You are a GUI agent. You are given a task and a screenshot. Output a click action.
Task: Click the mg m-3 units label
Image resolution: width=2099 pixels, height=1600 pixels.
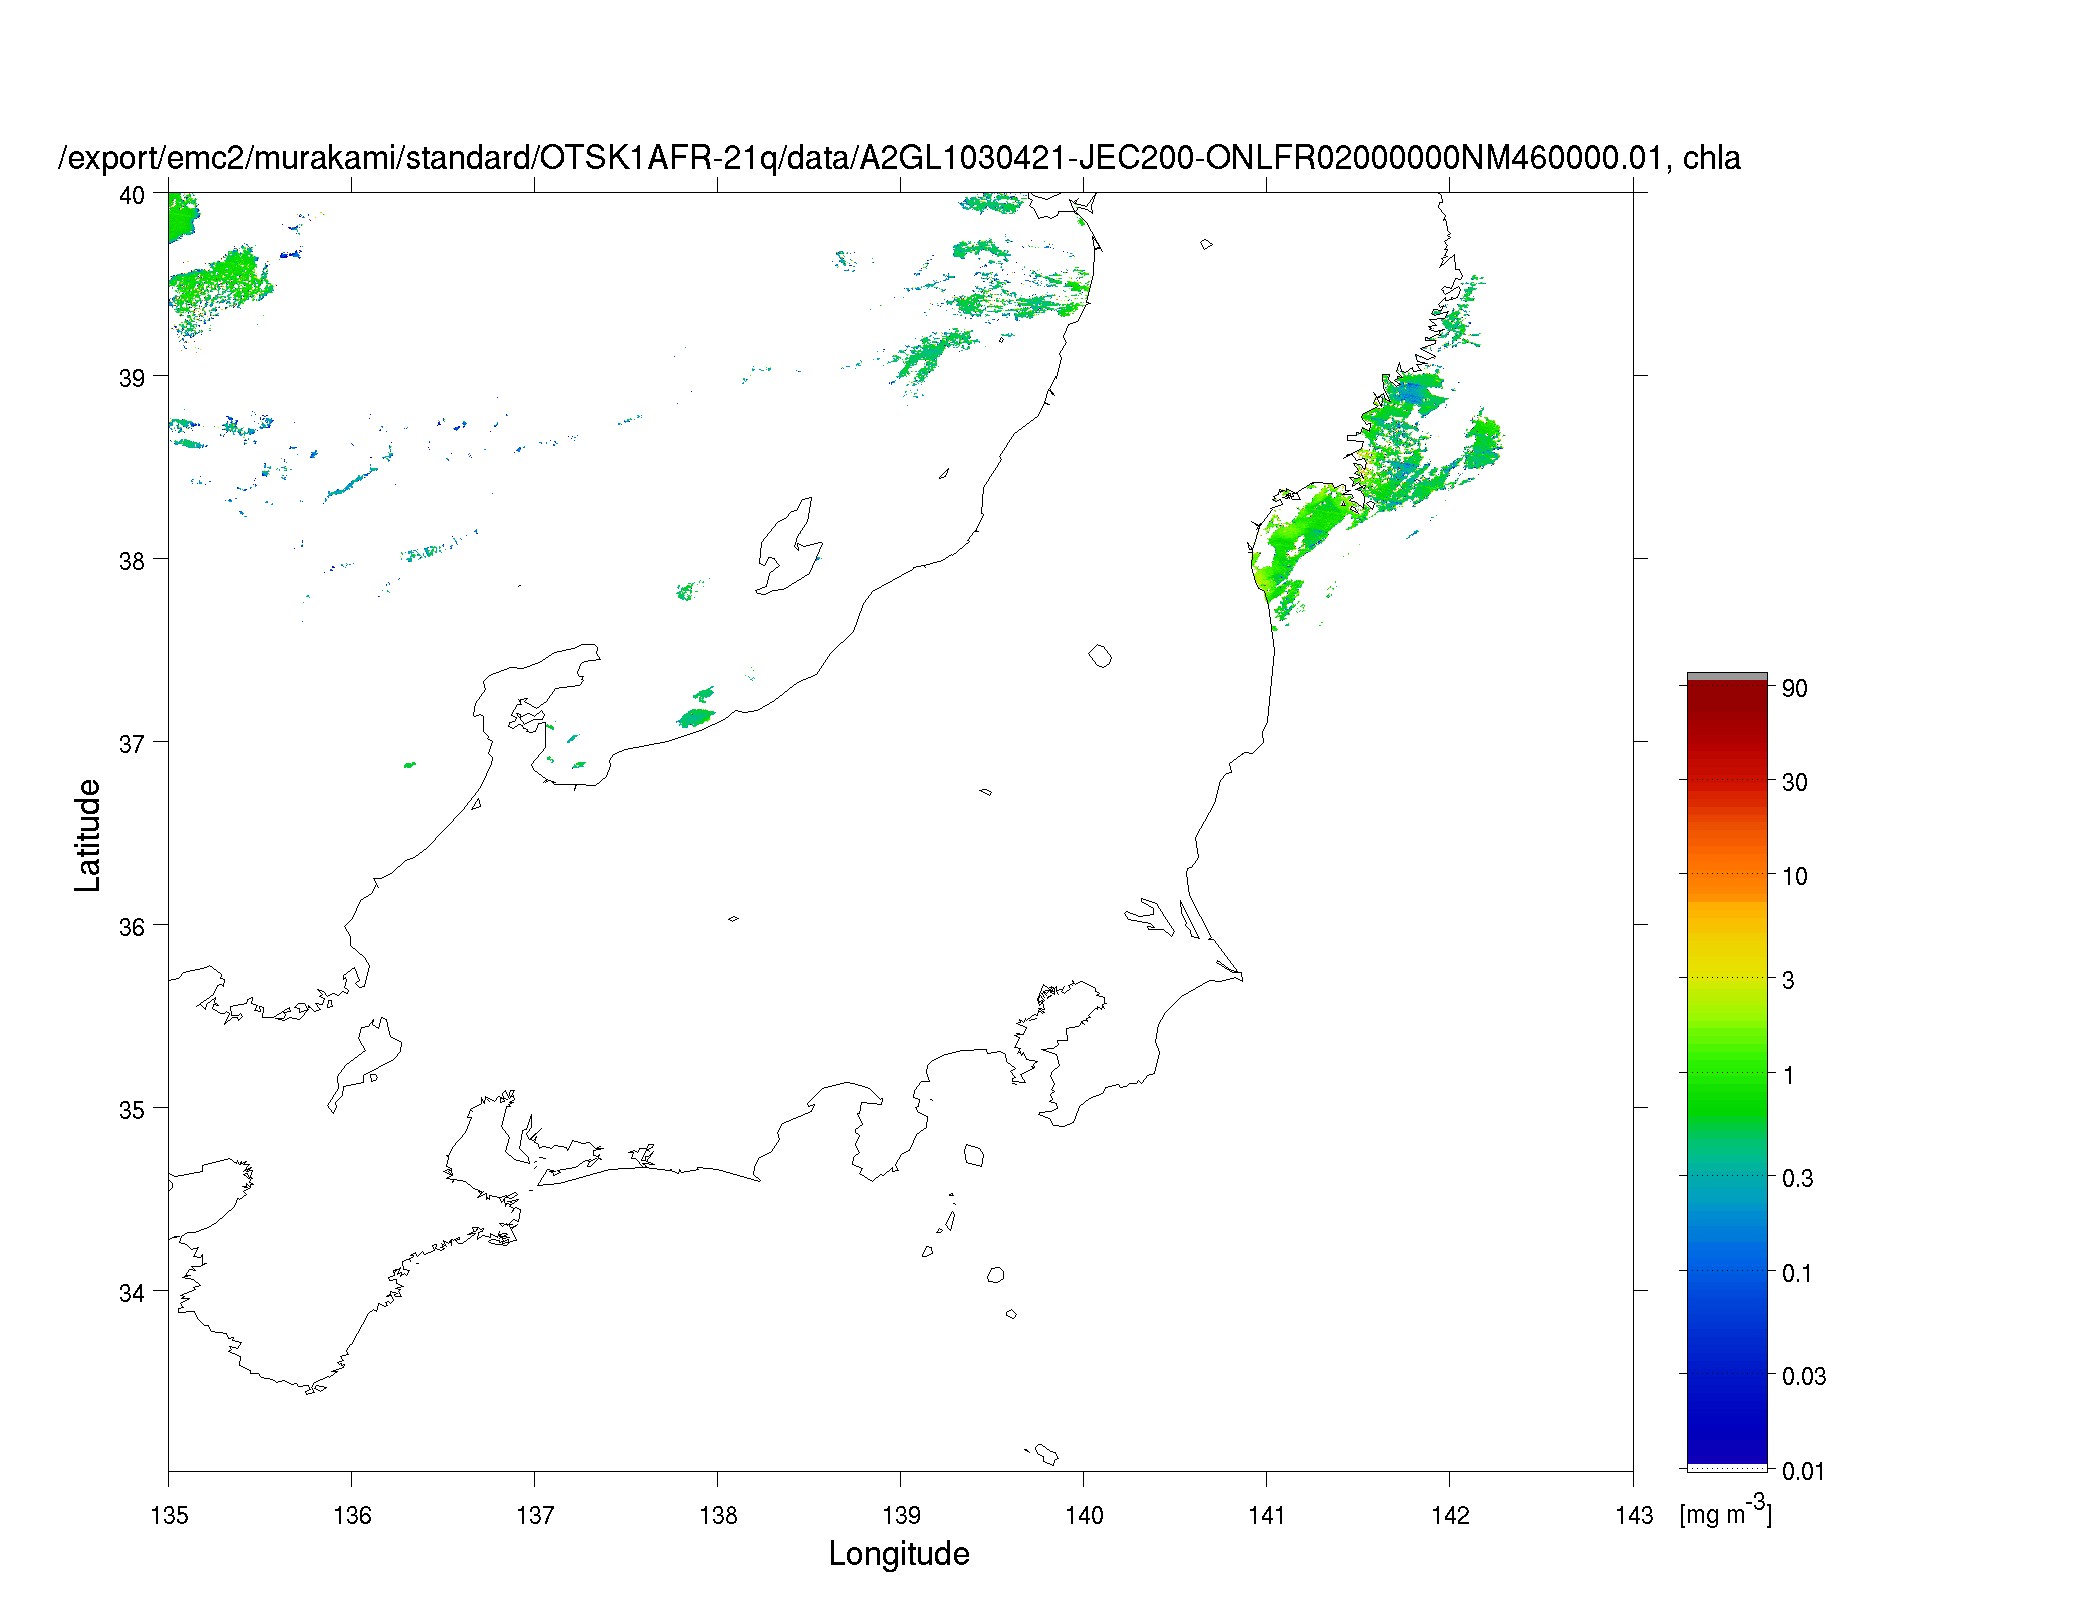point(1726,1510)
